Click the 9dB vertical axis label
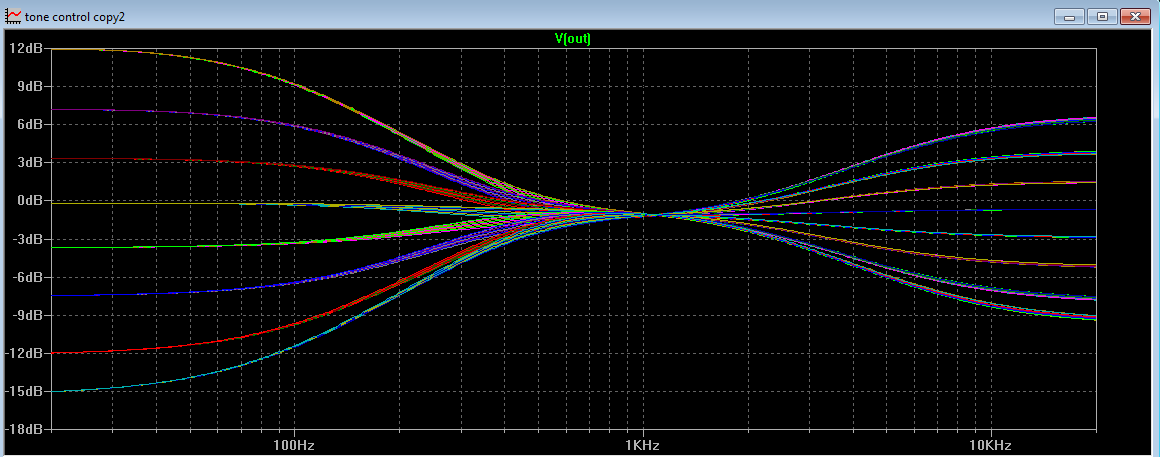1160x457 pixels. pos(30,86)
